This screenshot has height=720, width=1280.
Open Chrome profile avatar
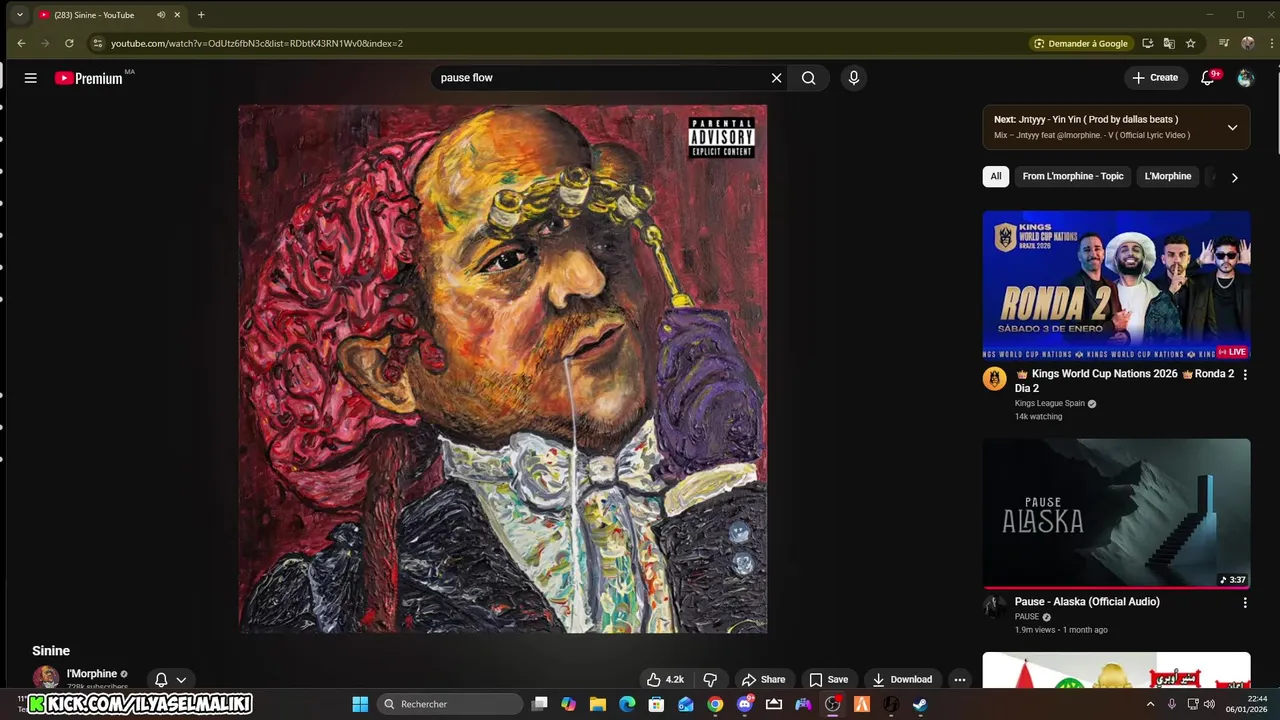point(1247,43)
